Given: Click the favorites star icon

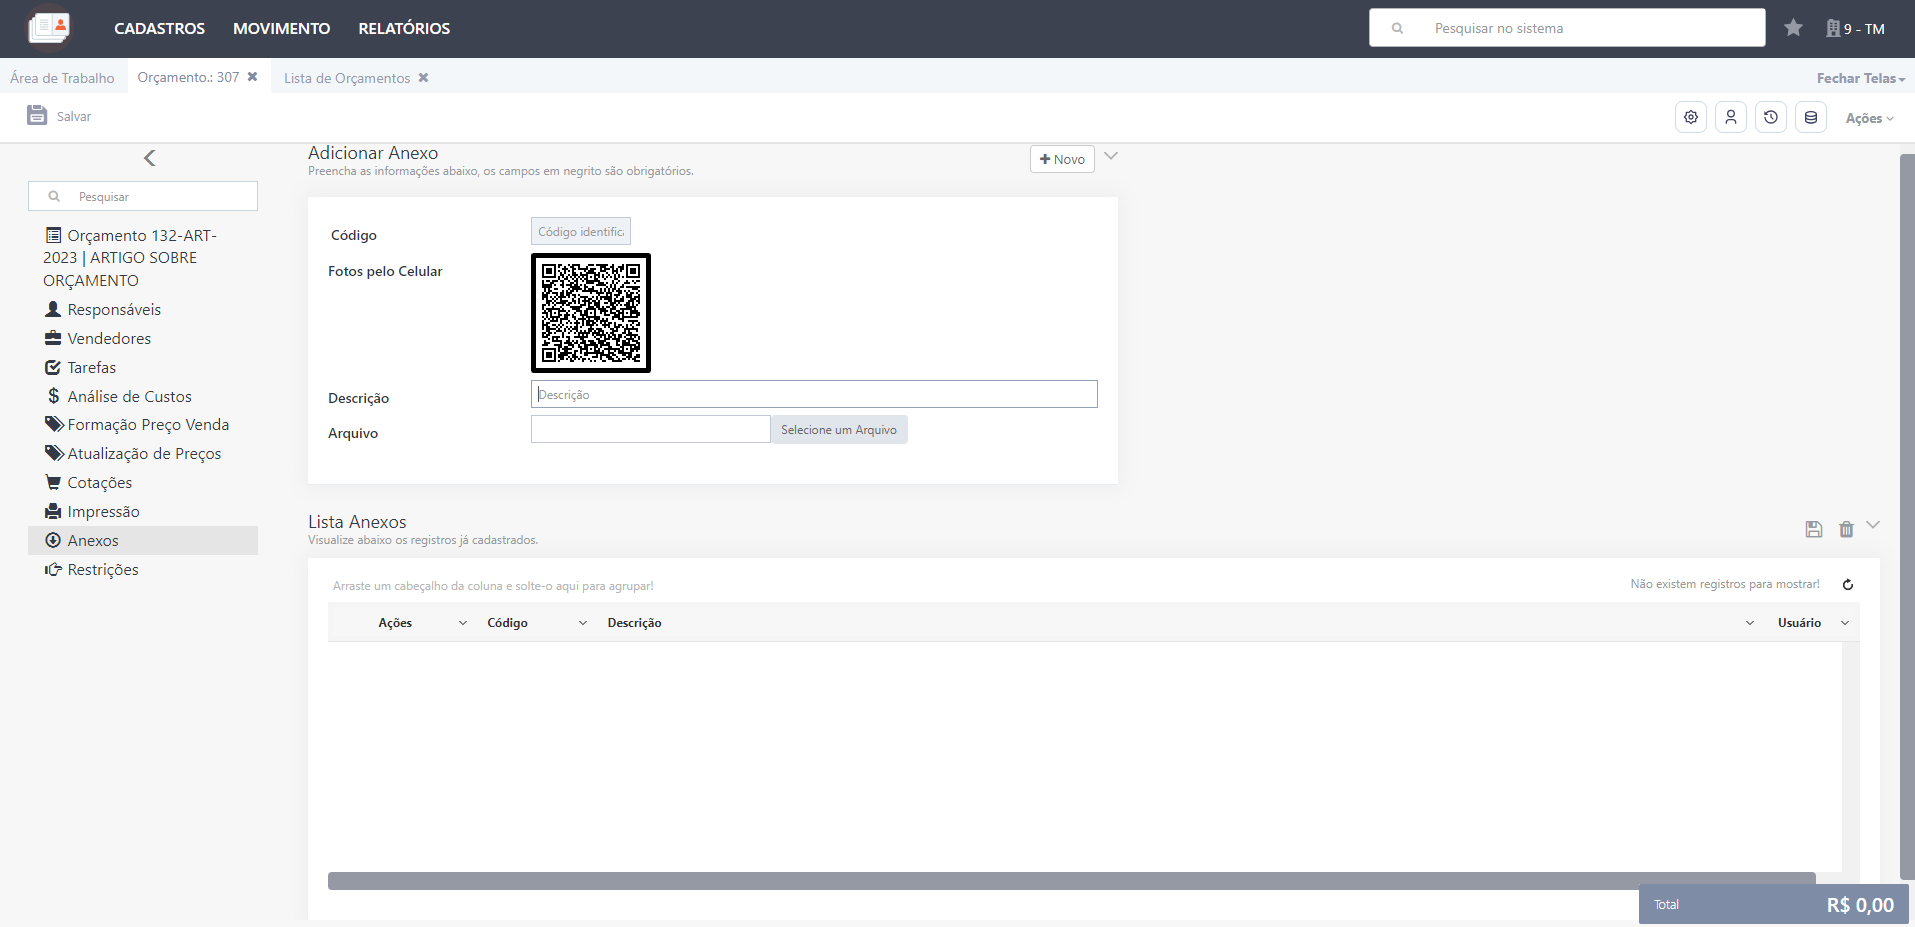Looking at the screenshot, I should point(1793,28).
